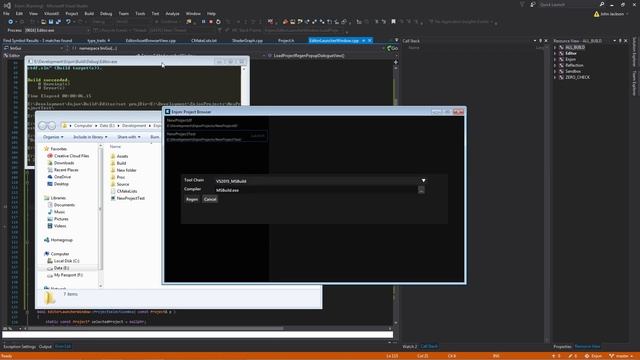Viewport: 640px width, 360px height.
Task: Click the Navigate Backward toolbar icon
Action: pos(10,22)
